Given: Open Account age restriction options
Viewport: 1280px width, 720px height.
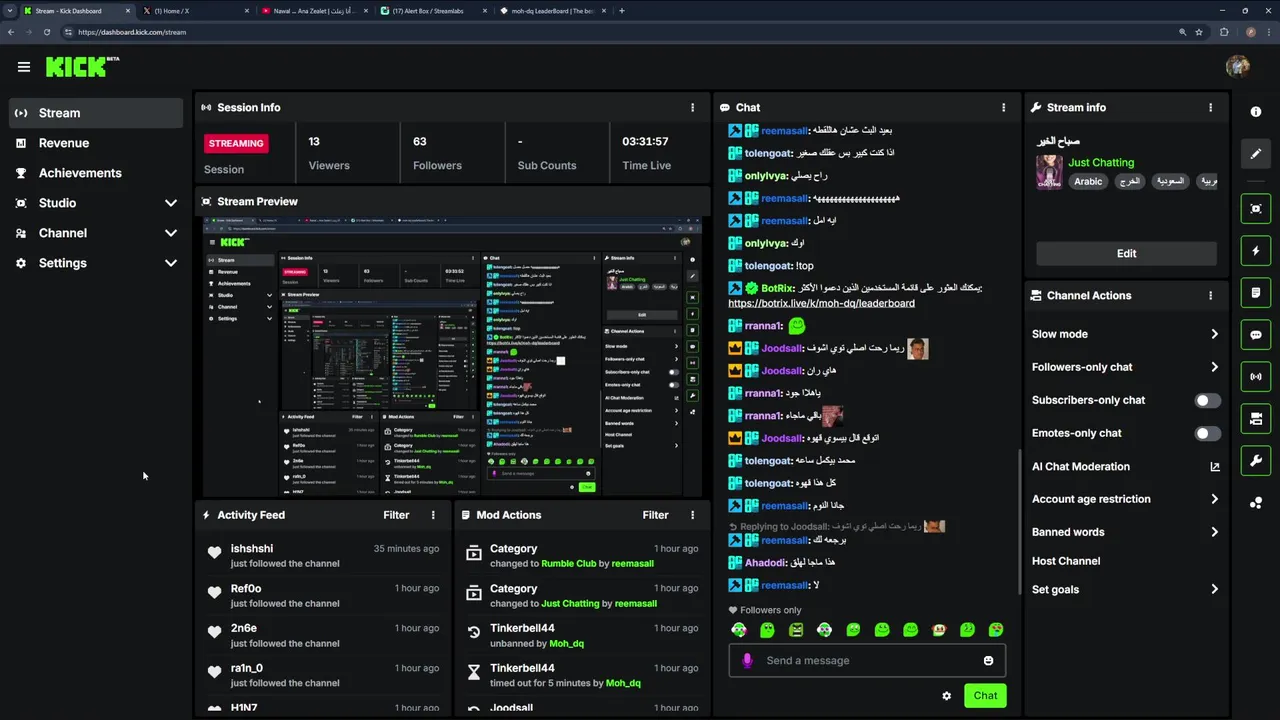Looking at the screenshot, I should [x=1126, y=499].
